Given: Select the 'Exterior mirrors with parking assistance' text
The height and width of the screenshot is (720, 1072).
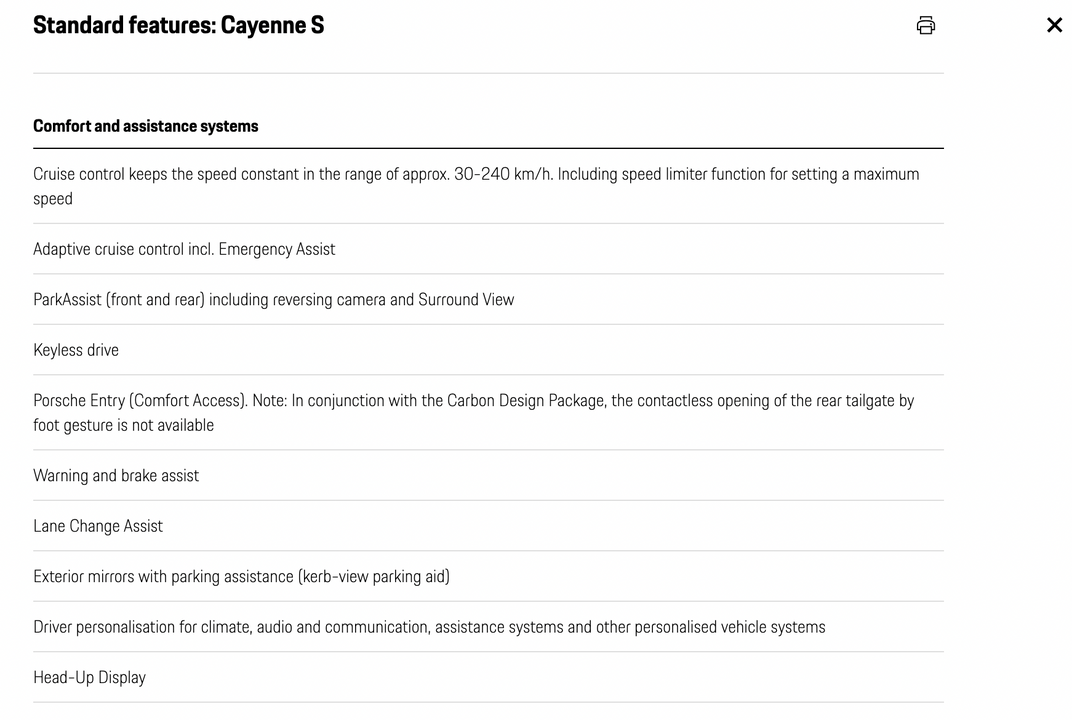Looking at the screenshot, I should (x=163, y=576).
